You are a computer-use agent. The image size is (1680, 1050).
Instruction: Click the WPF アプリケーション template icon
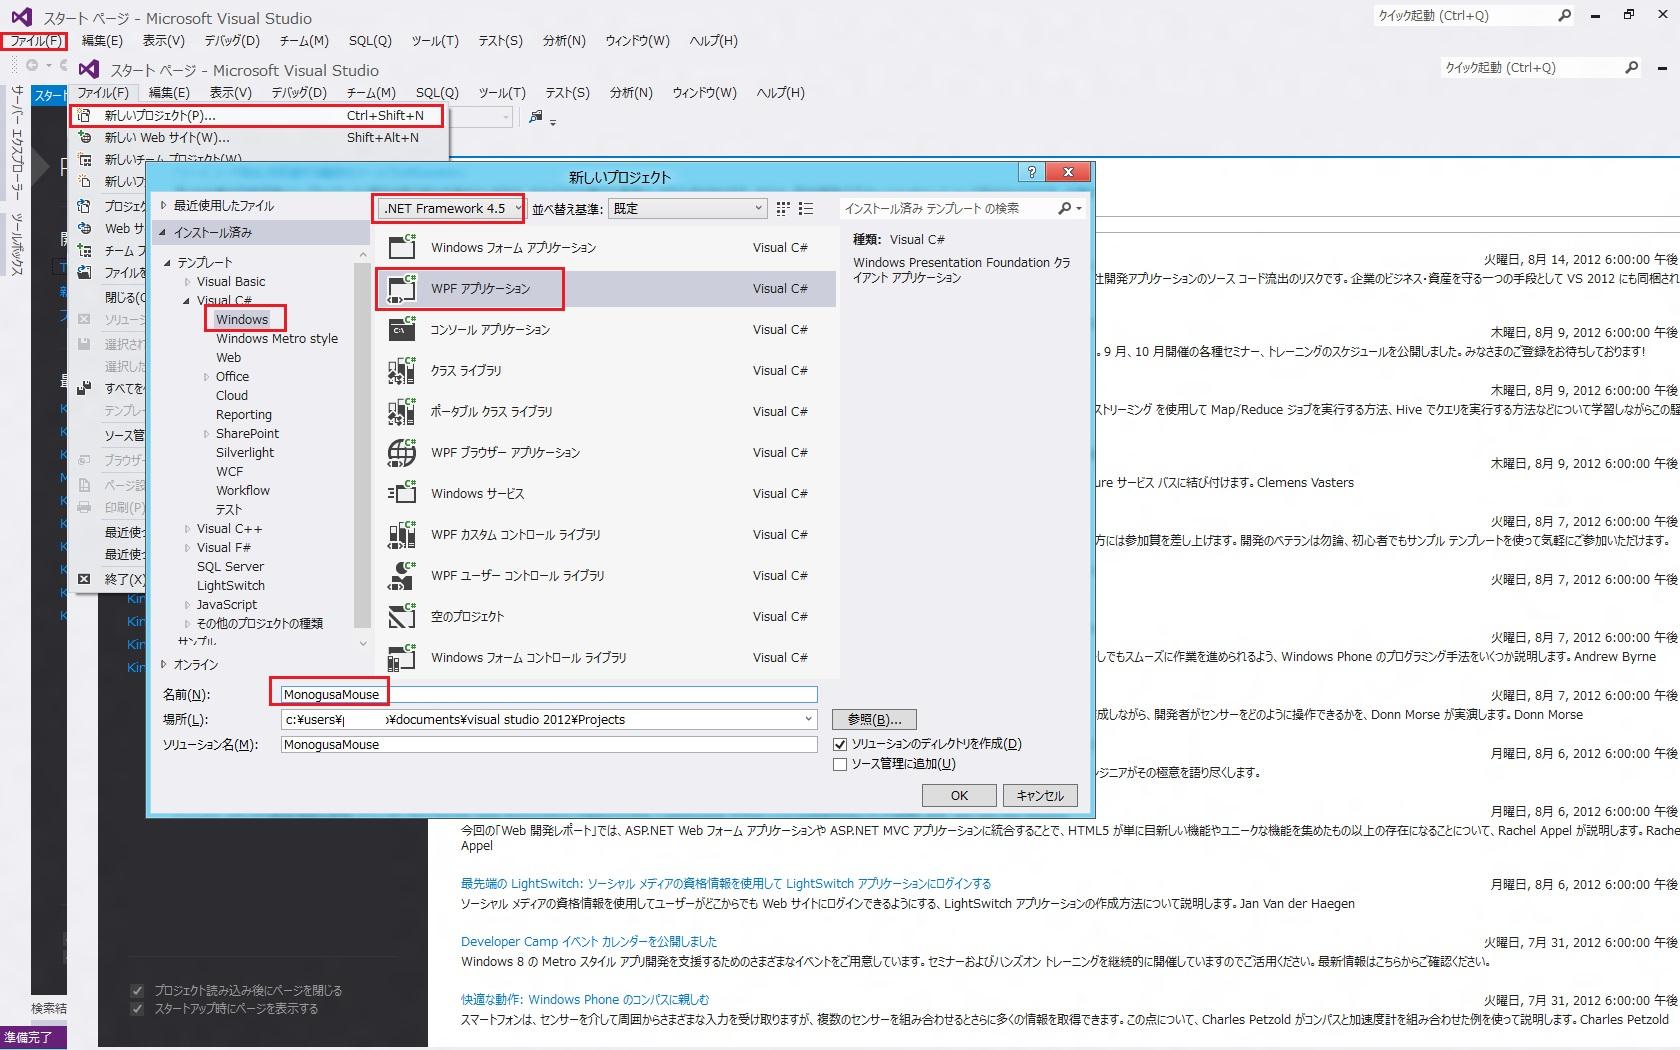pyautogui.click(x=402, y=288)
